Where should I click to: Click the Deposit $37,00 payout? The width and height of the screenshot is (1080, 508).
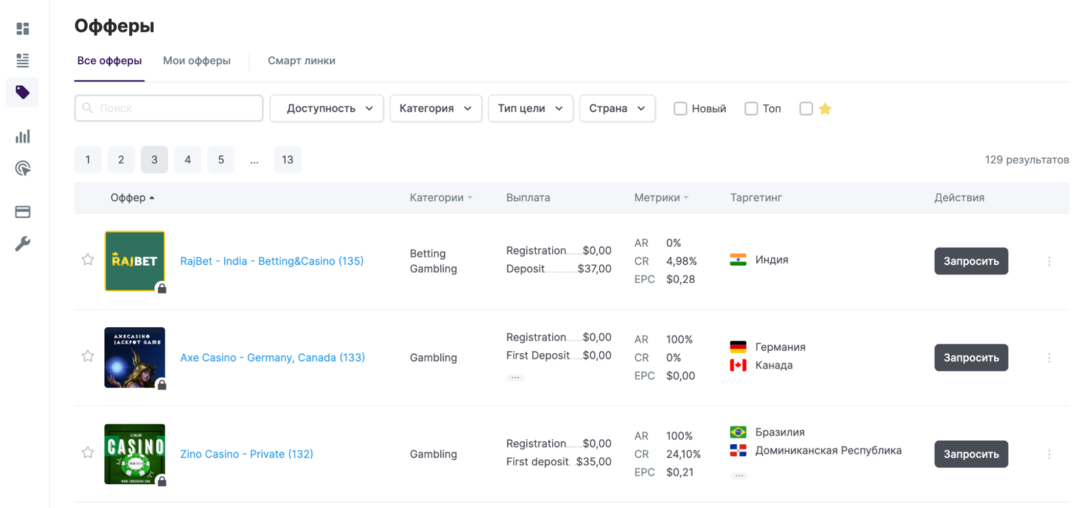click(x=559, y=268)
